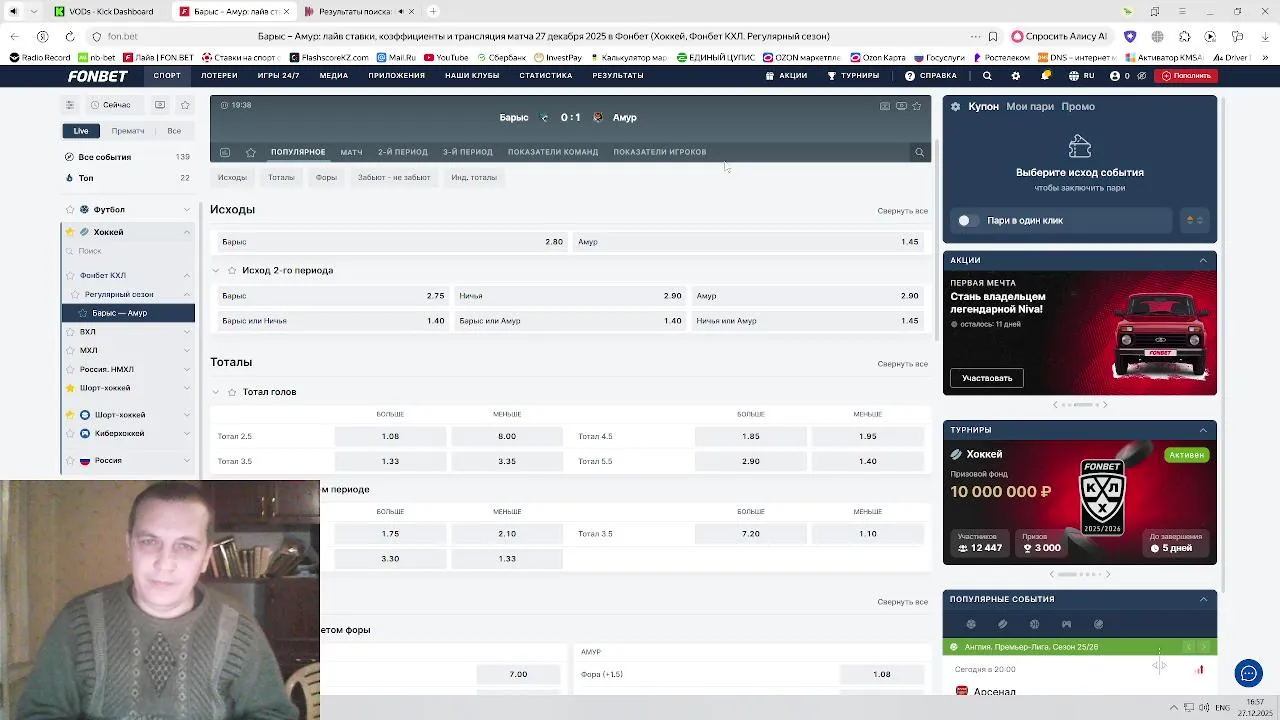Favorite the Исход 2-го периода market star
The height and width of the screenshot is (720, 1280).
[232, 271]
